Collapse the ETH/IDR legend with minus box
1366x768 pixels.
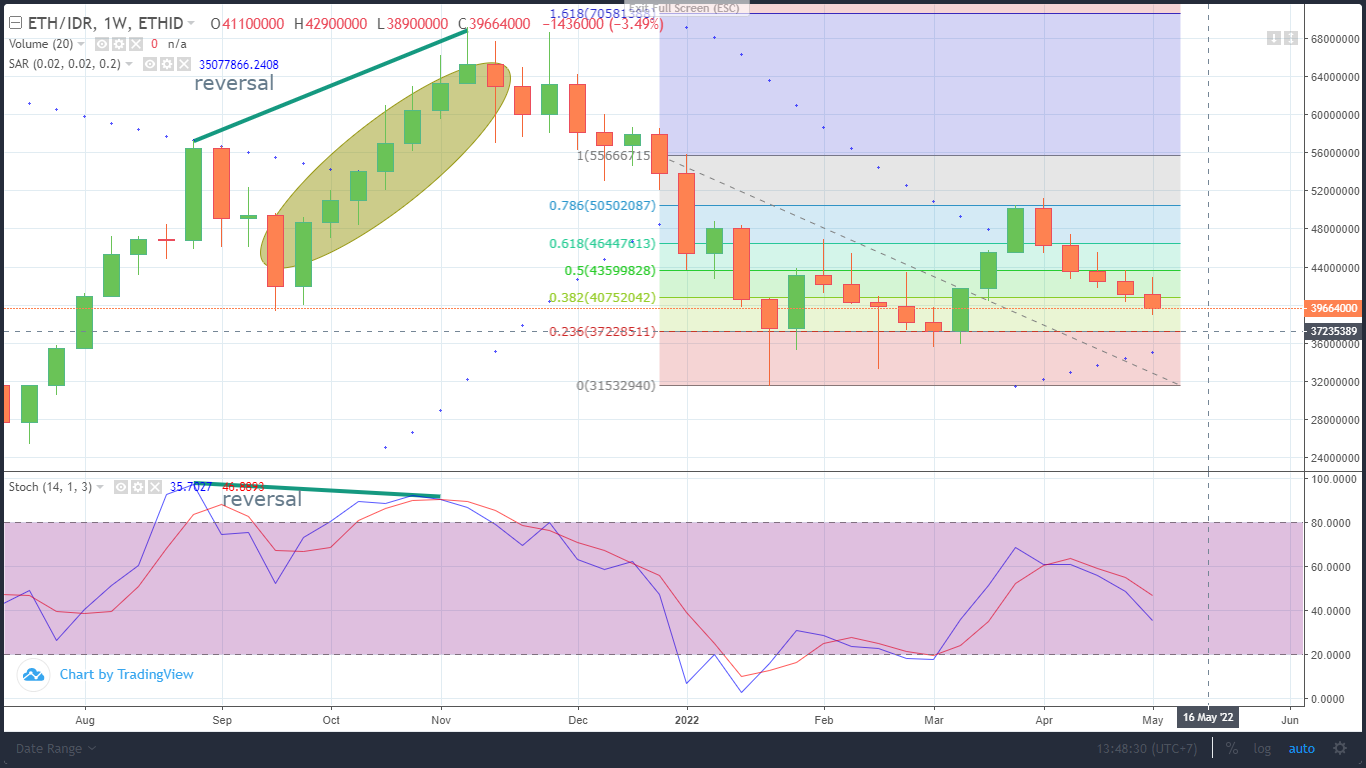[x=15, y=23]
